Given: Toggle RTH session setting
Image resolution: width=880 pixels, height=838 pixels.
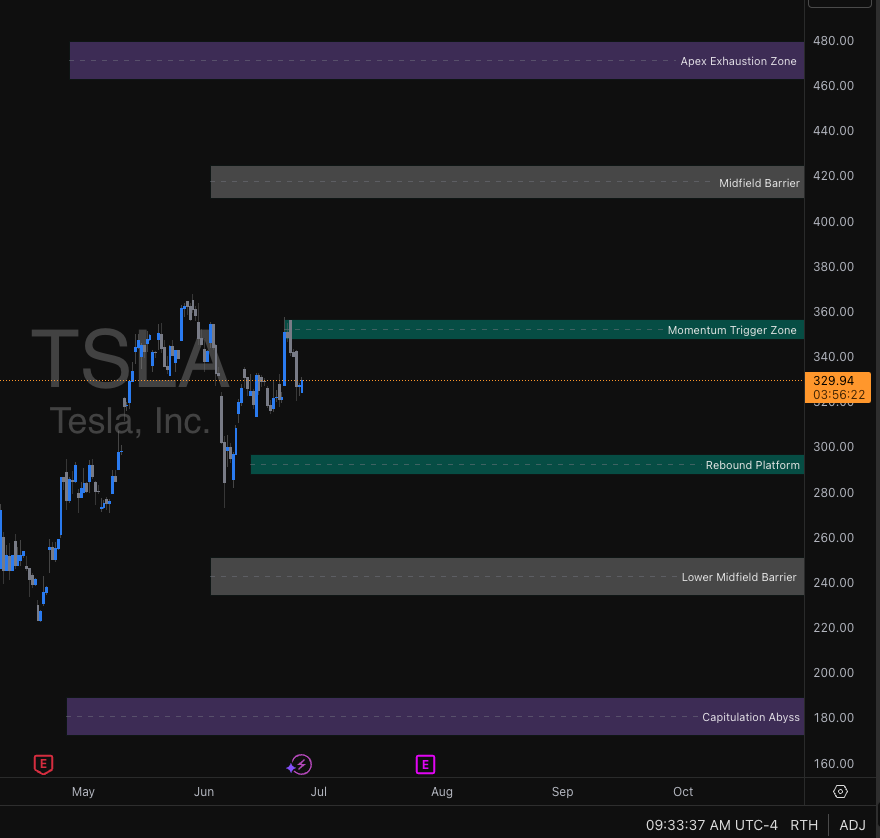Looking at the screenshot, I should (804, 825).
